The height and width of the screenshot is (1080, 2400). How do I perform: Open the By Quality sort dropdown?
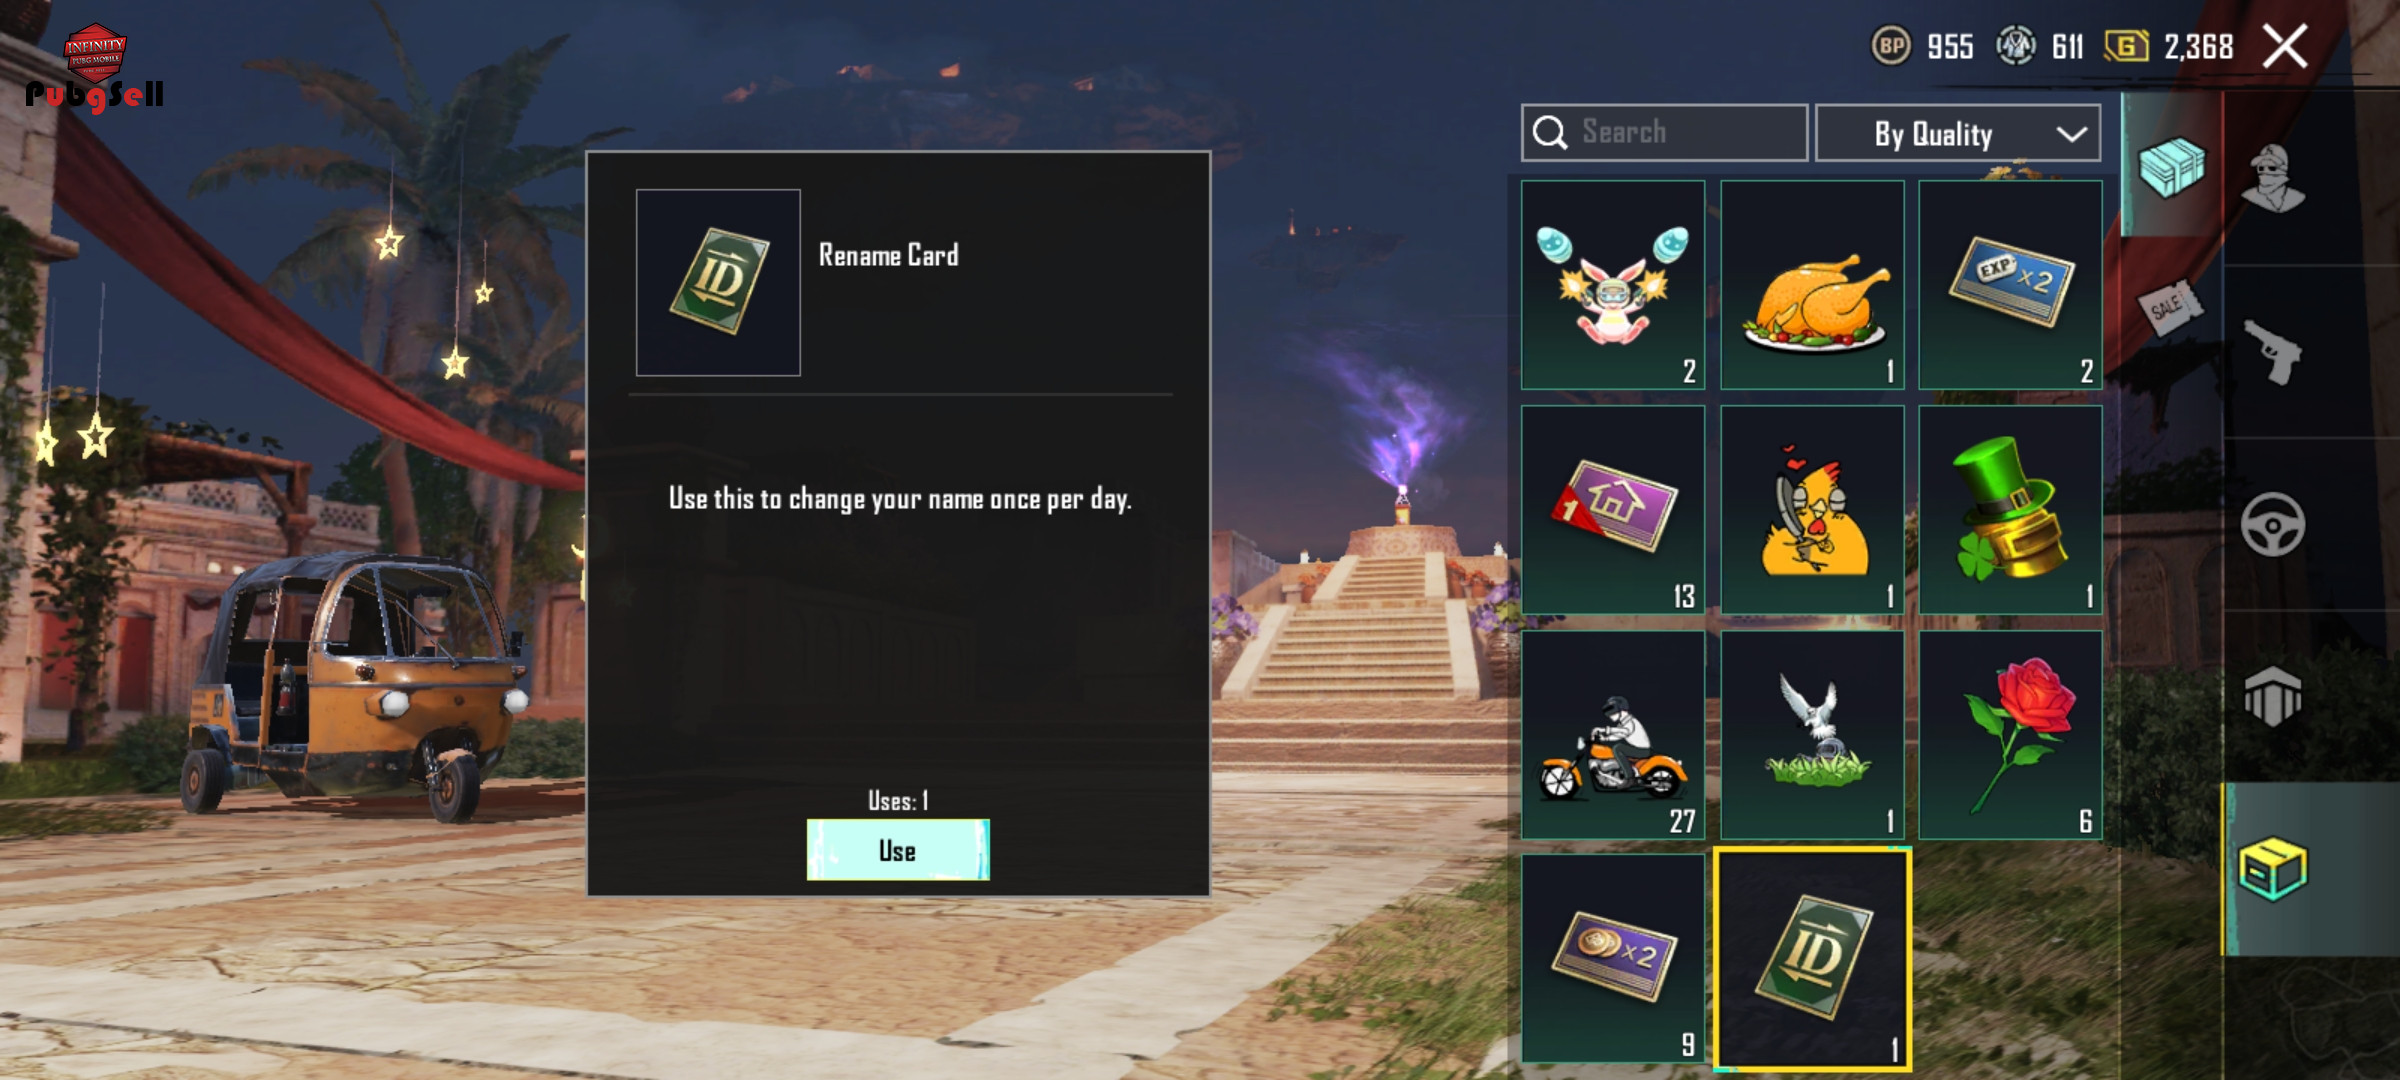click(x=1958, y=133)
